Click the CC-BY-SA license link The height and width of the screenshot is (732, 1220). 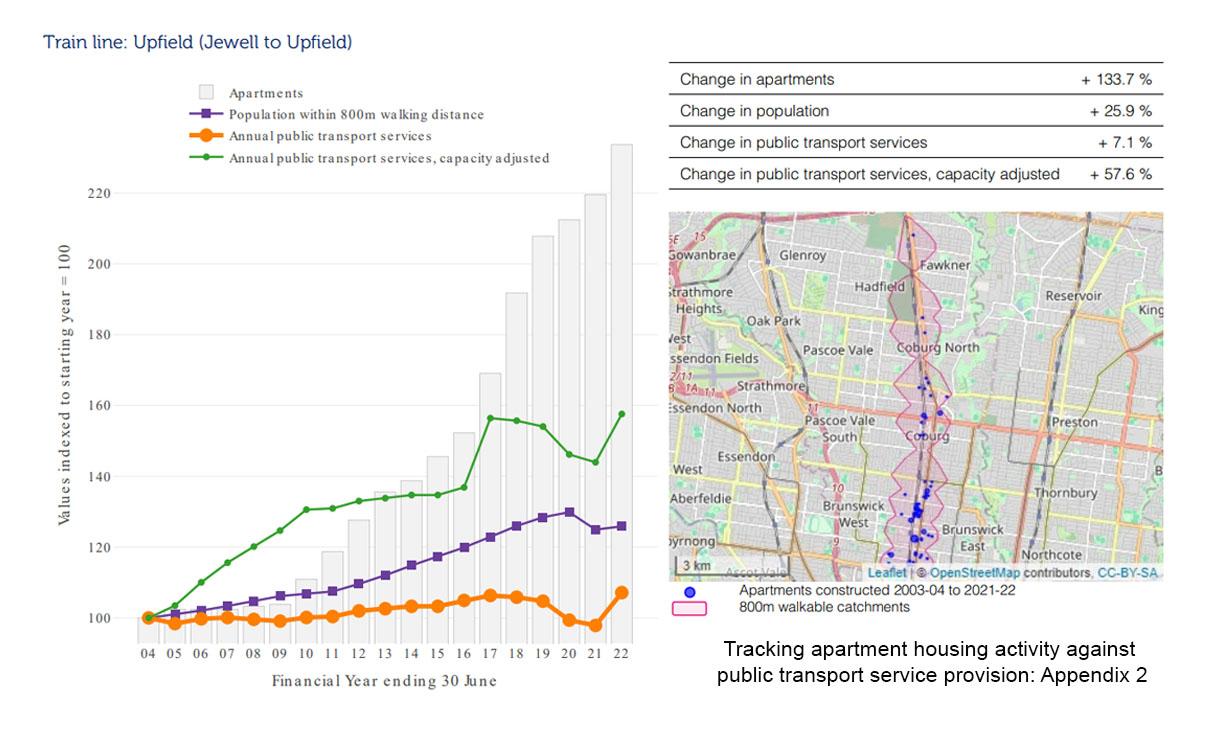(1129, 573)
